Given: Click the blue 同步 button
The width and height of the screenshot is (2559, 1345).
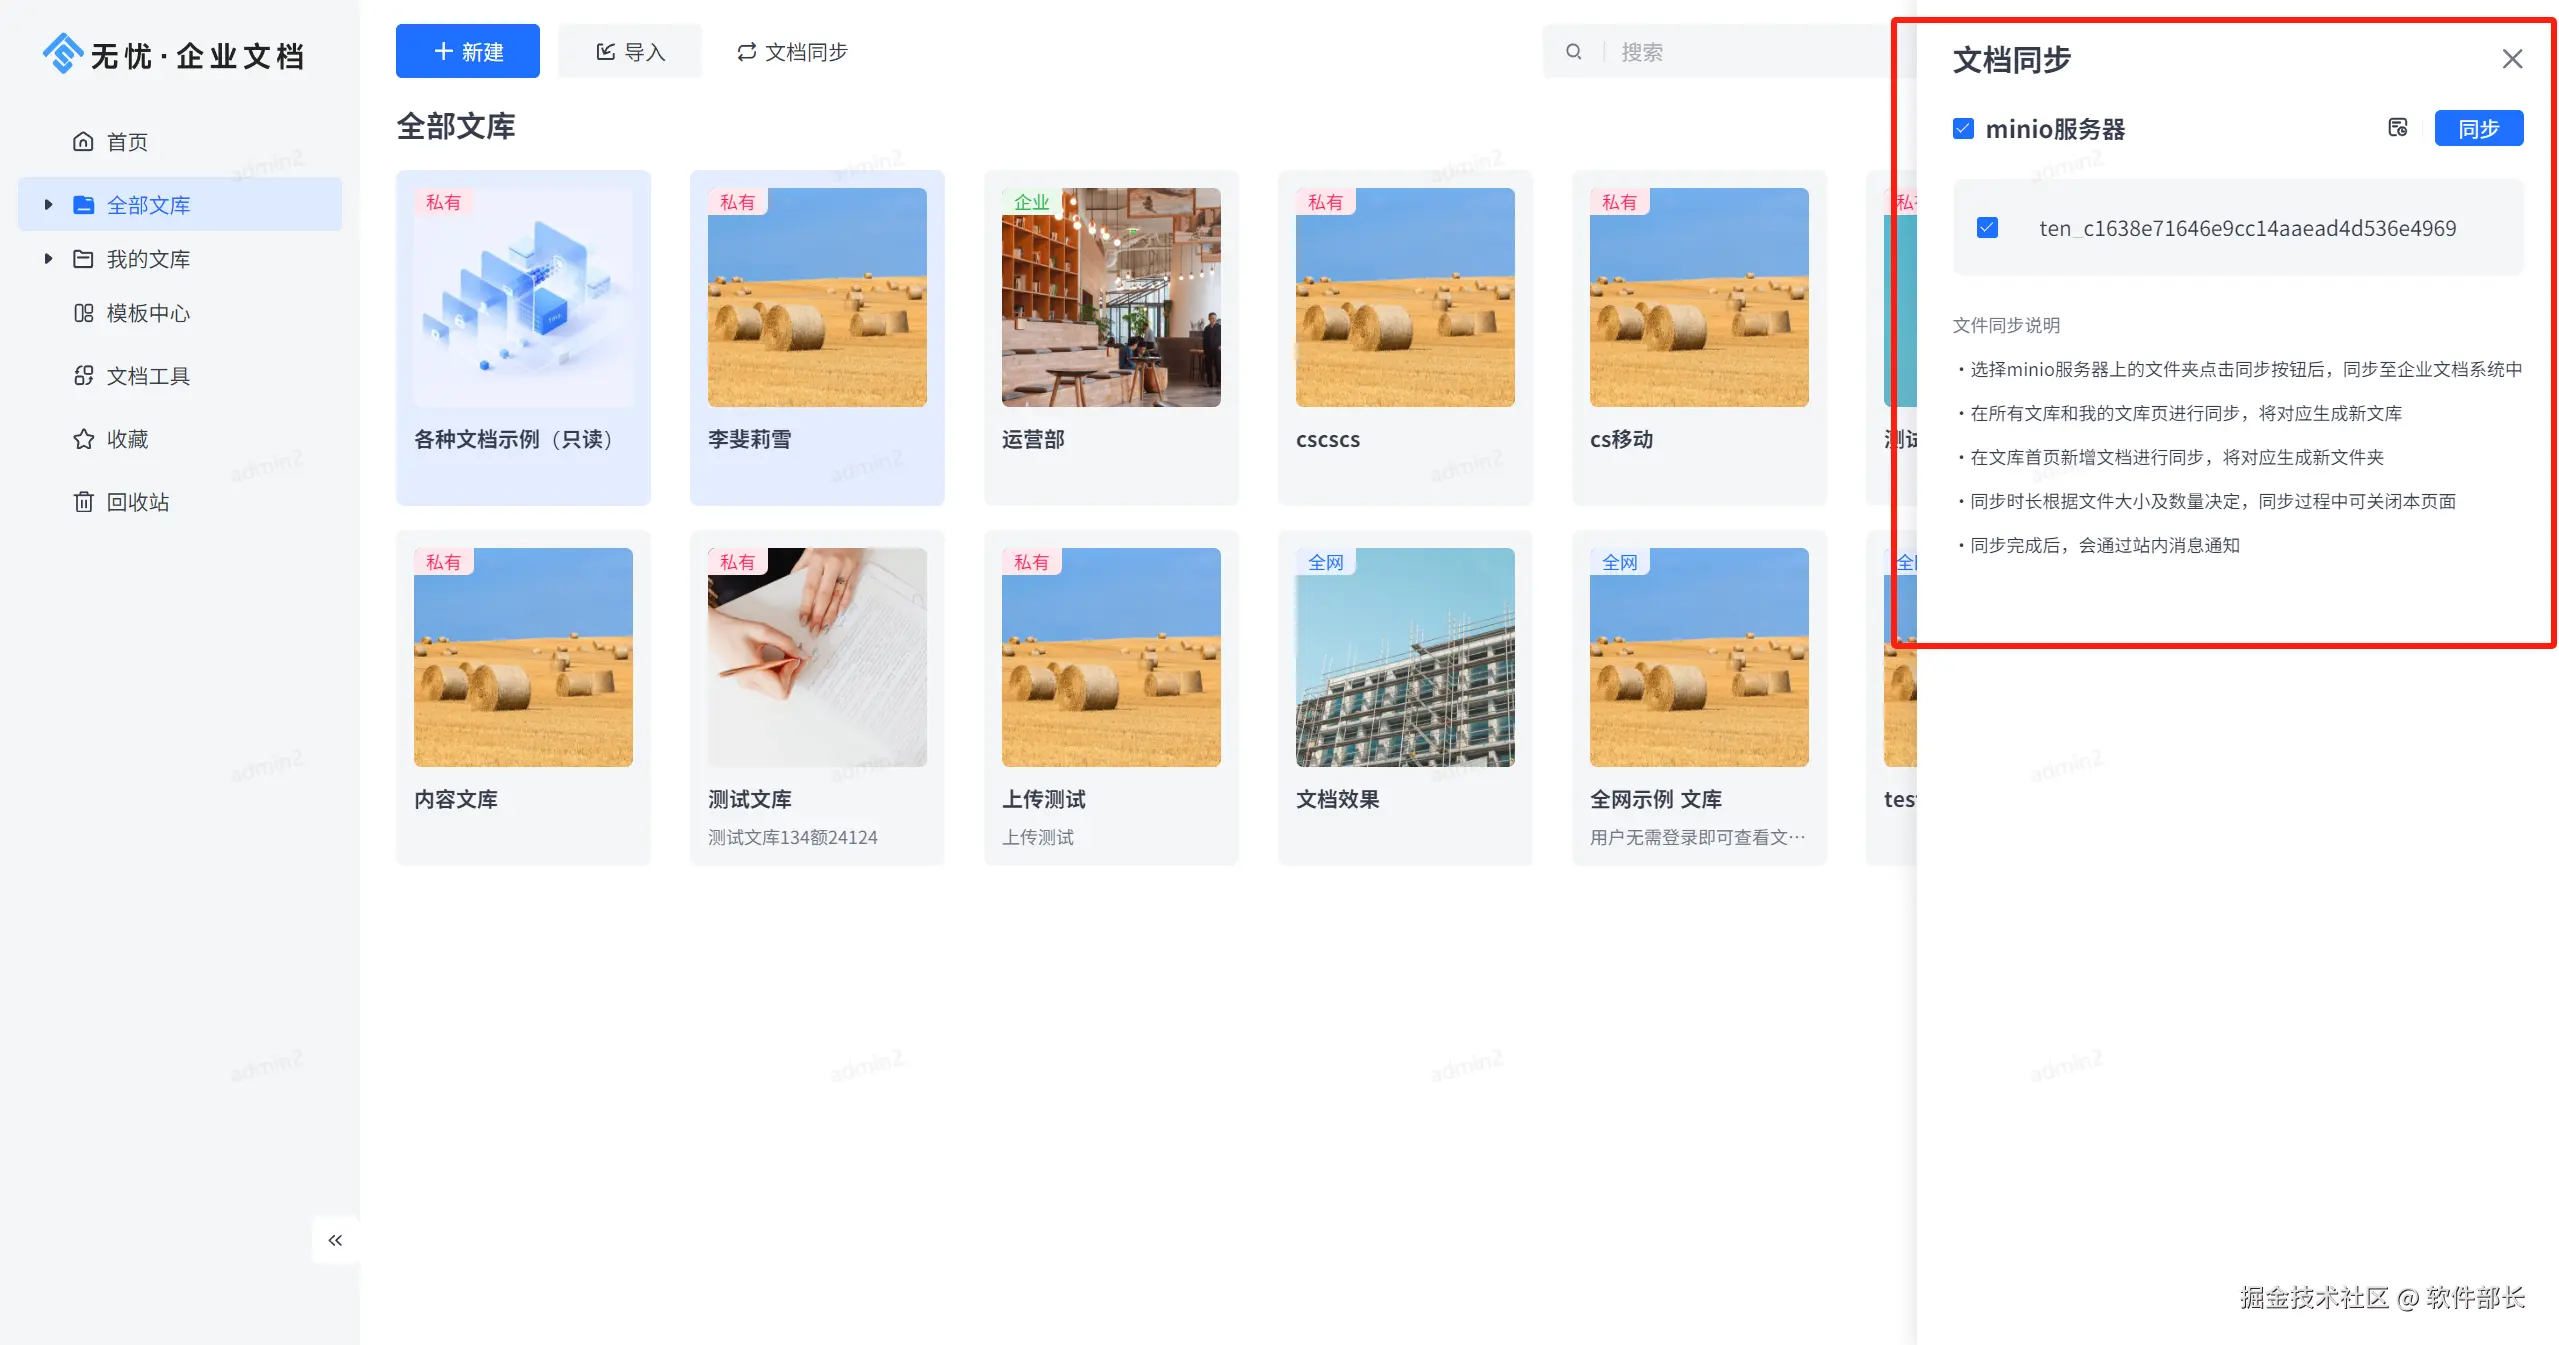Looking at the screenshot, I should tap(2477, 129).
